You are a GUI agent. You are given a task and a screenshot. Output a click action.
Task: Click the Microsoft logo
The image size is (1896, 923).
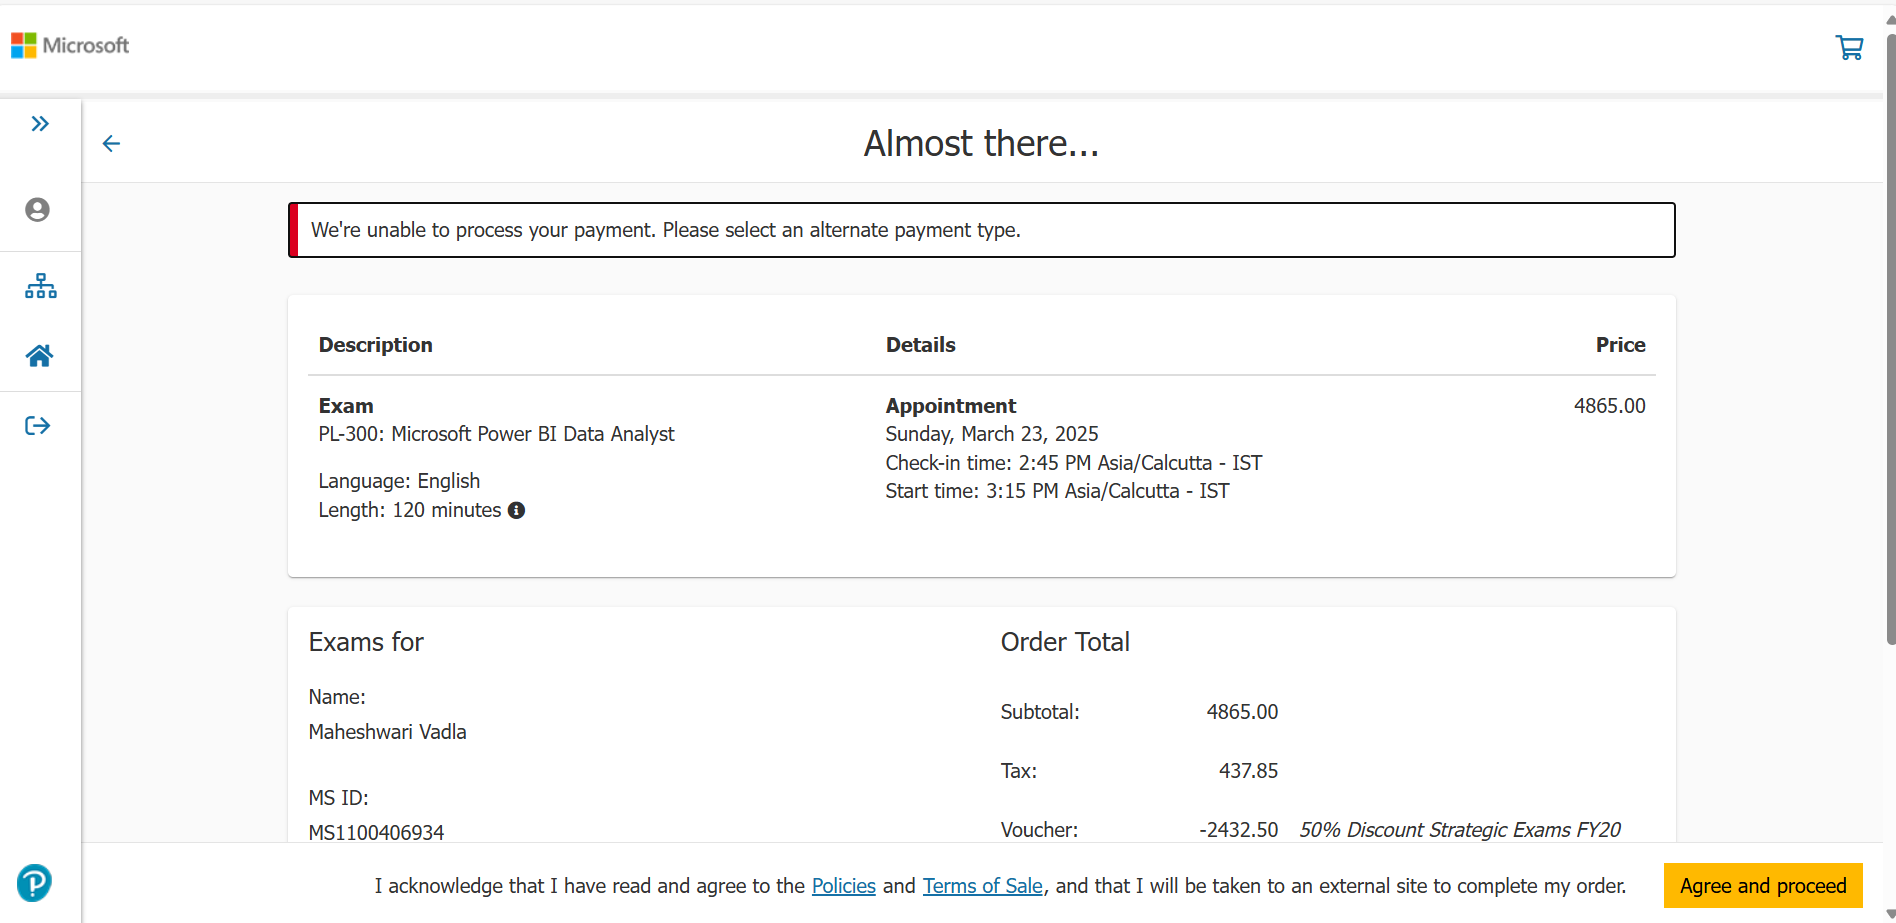pos(70,45)
